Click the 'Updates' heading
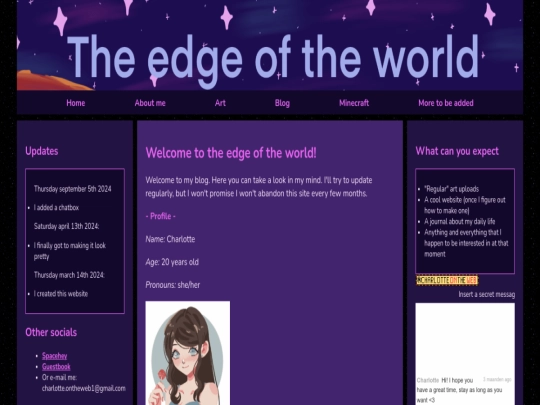 [42, 151]
